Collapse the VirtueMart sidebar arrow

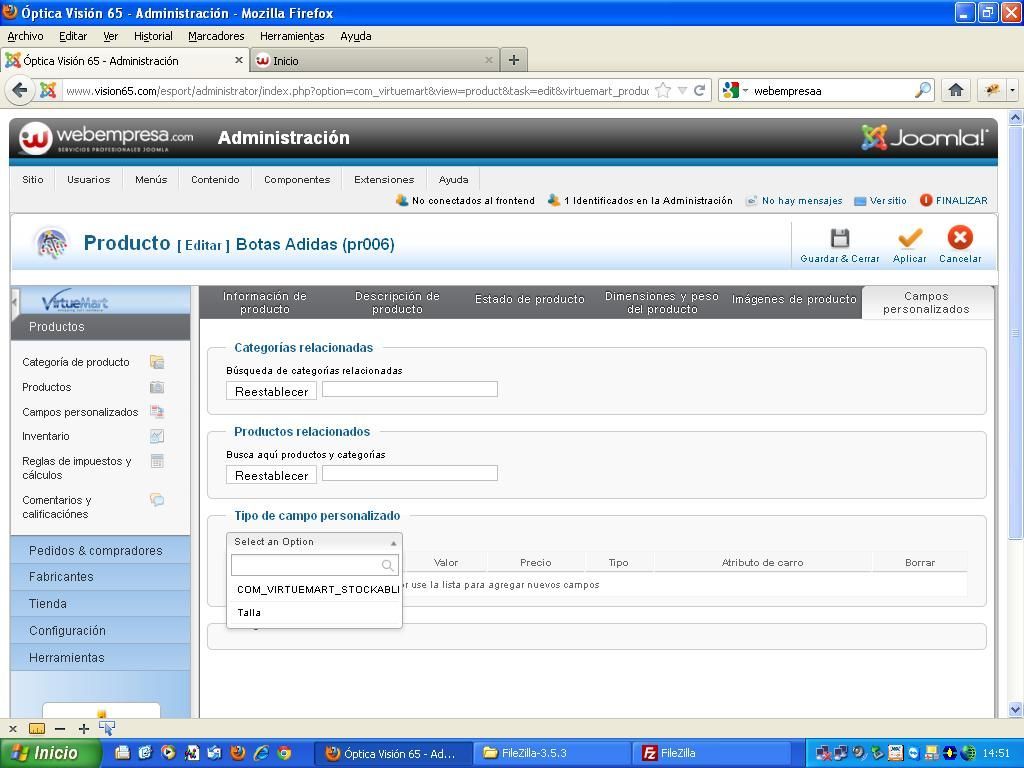(x=14, y=302)
